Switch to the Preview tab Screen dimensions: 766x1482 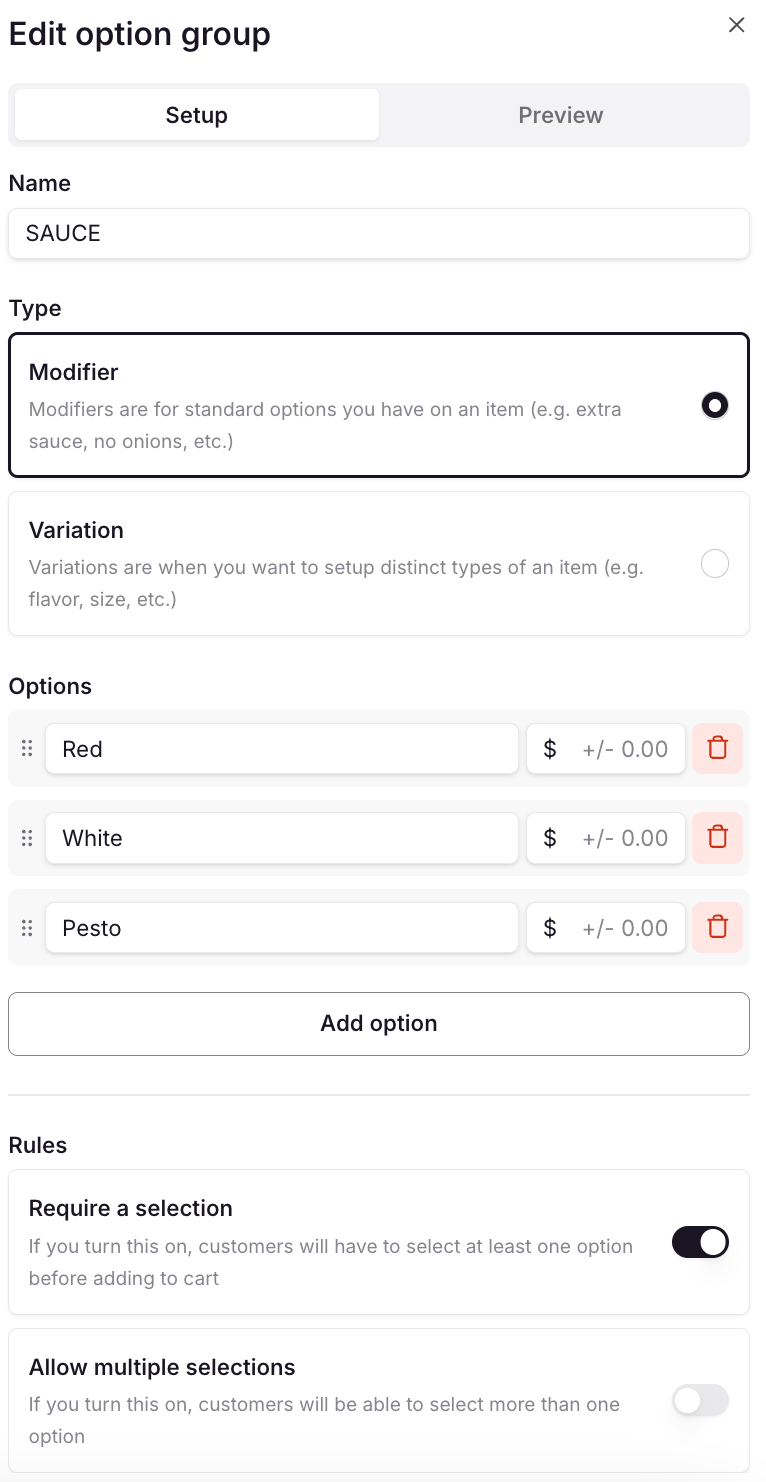click(561, 115)
